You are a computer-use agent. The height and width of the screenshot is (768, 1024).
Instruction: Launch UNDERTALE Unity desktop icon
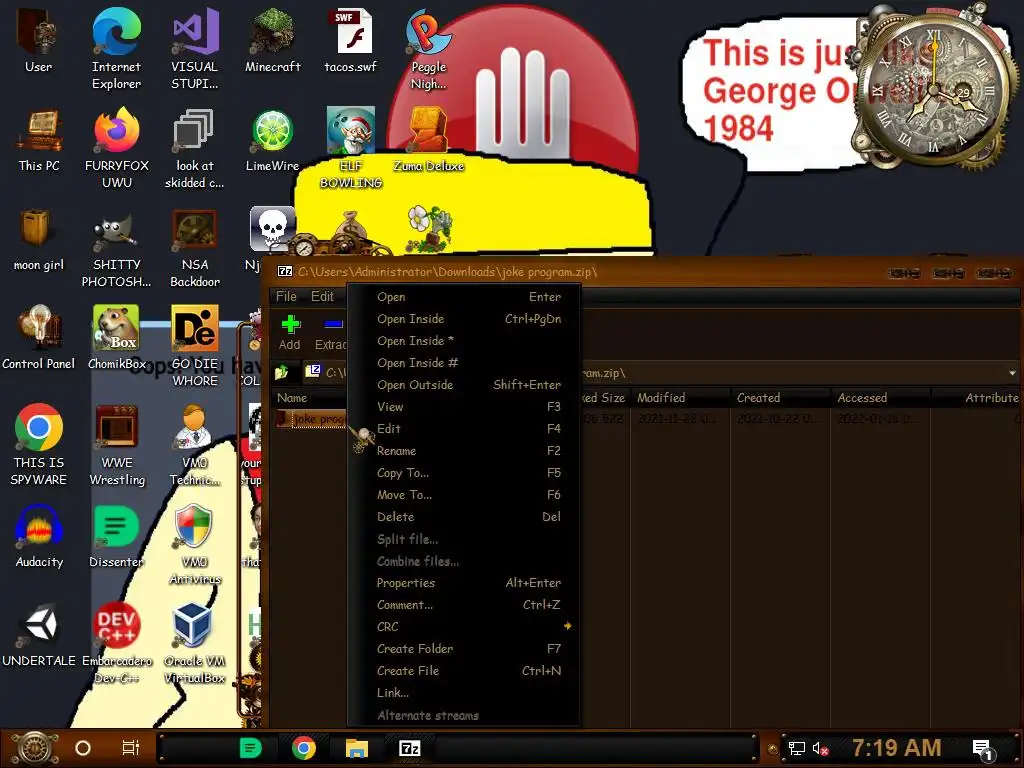39,635
